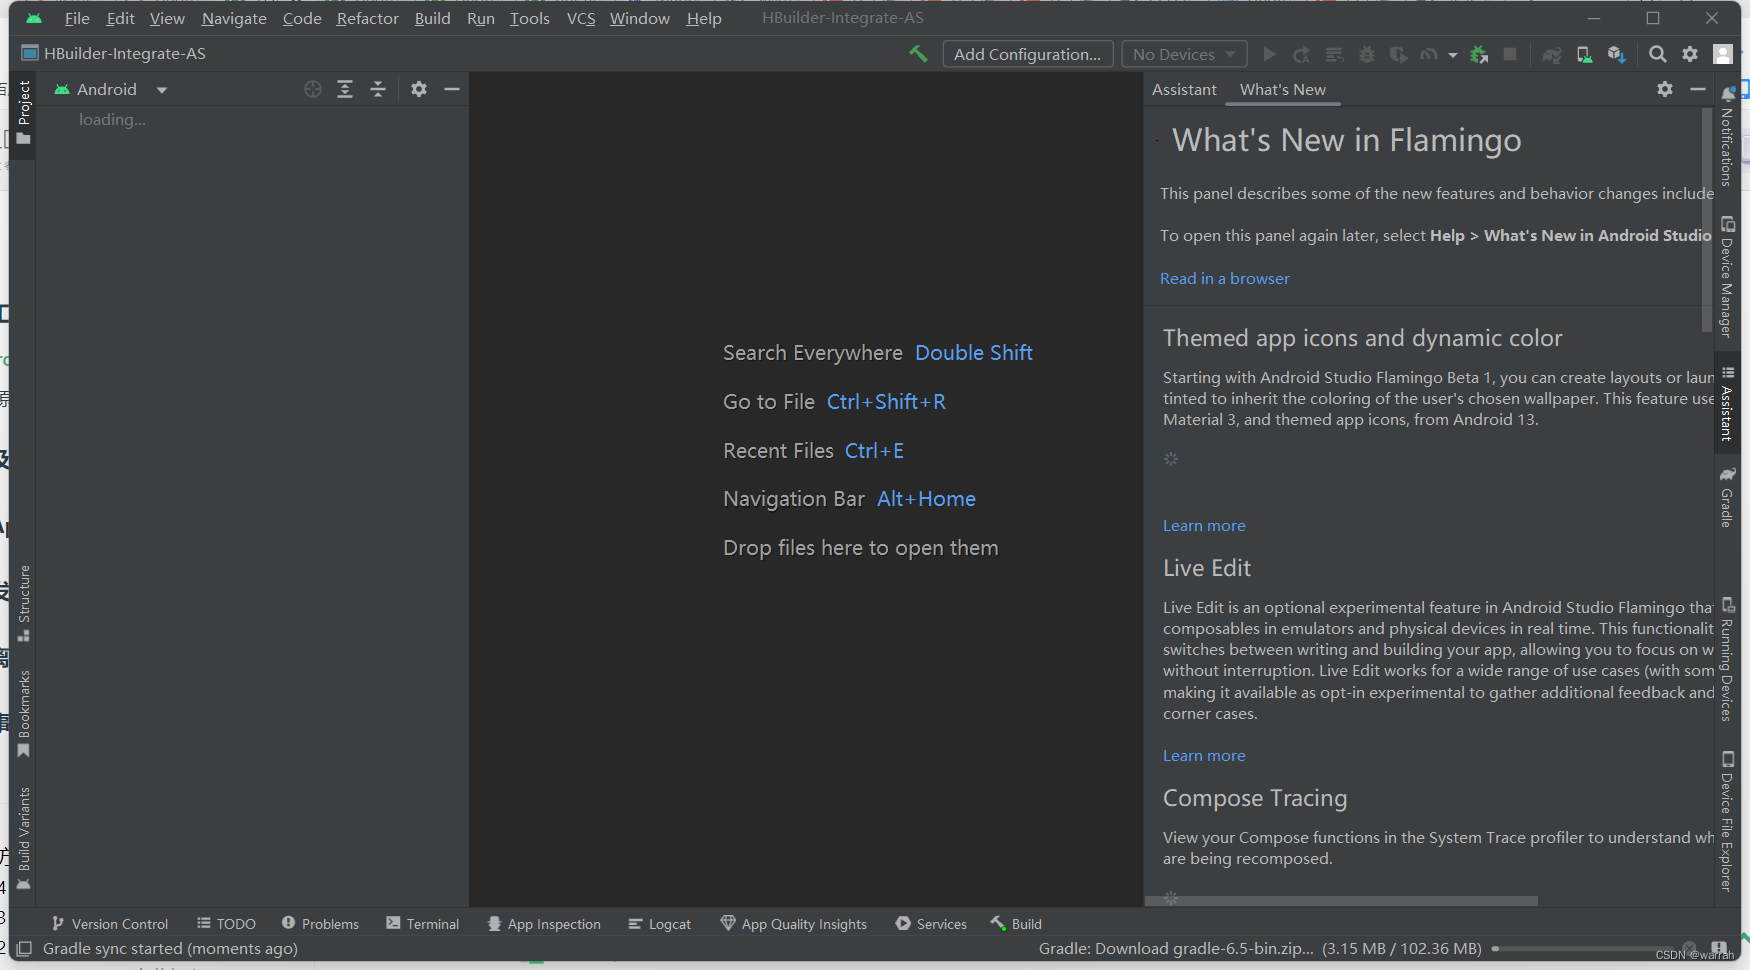Open the TODO tool window
This screenshot has height=970, width=1750.
[x=226, y=924]
